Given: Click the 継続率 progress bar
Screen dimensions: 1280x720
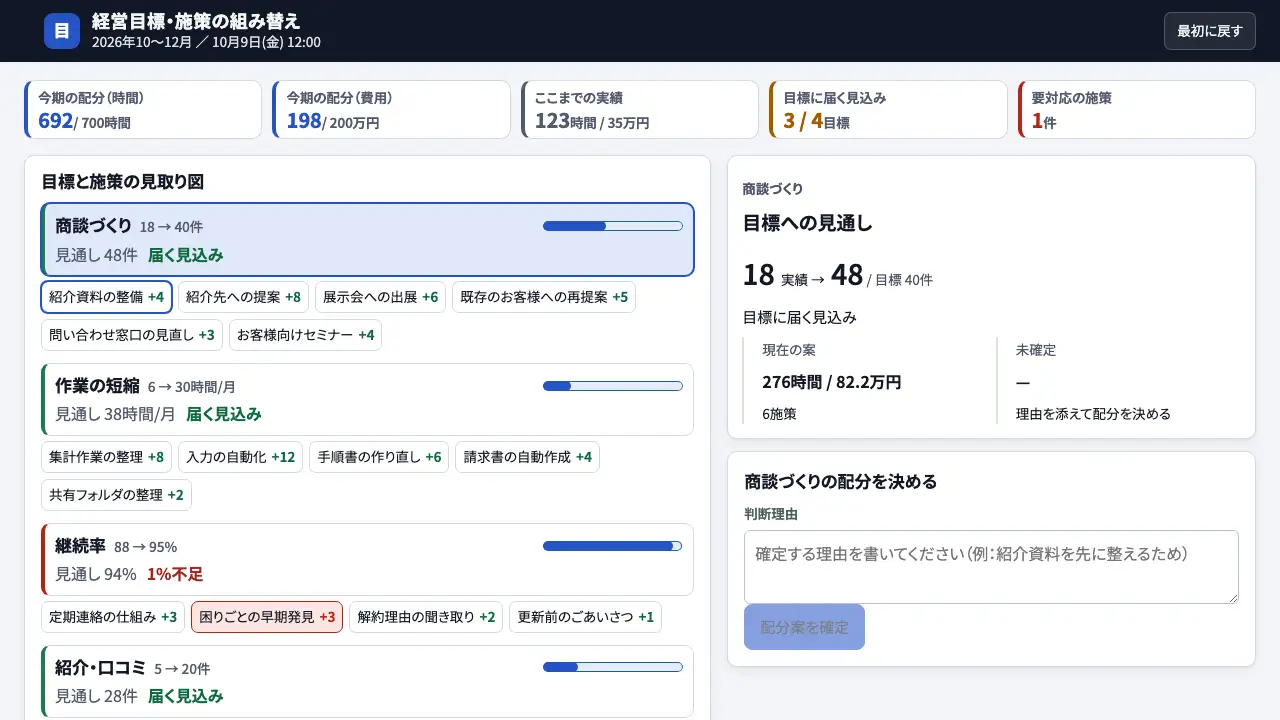Looking at the screenshot, I should (612, 546).
